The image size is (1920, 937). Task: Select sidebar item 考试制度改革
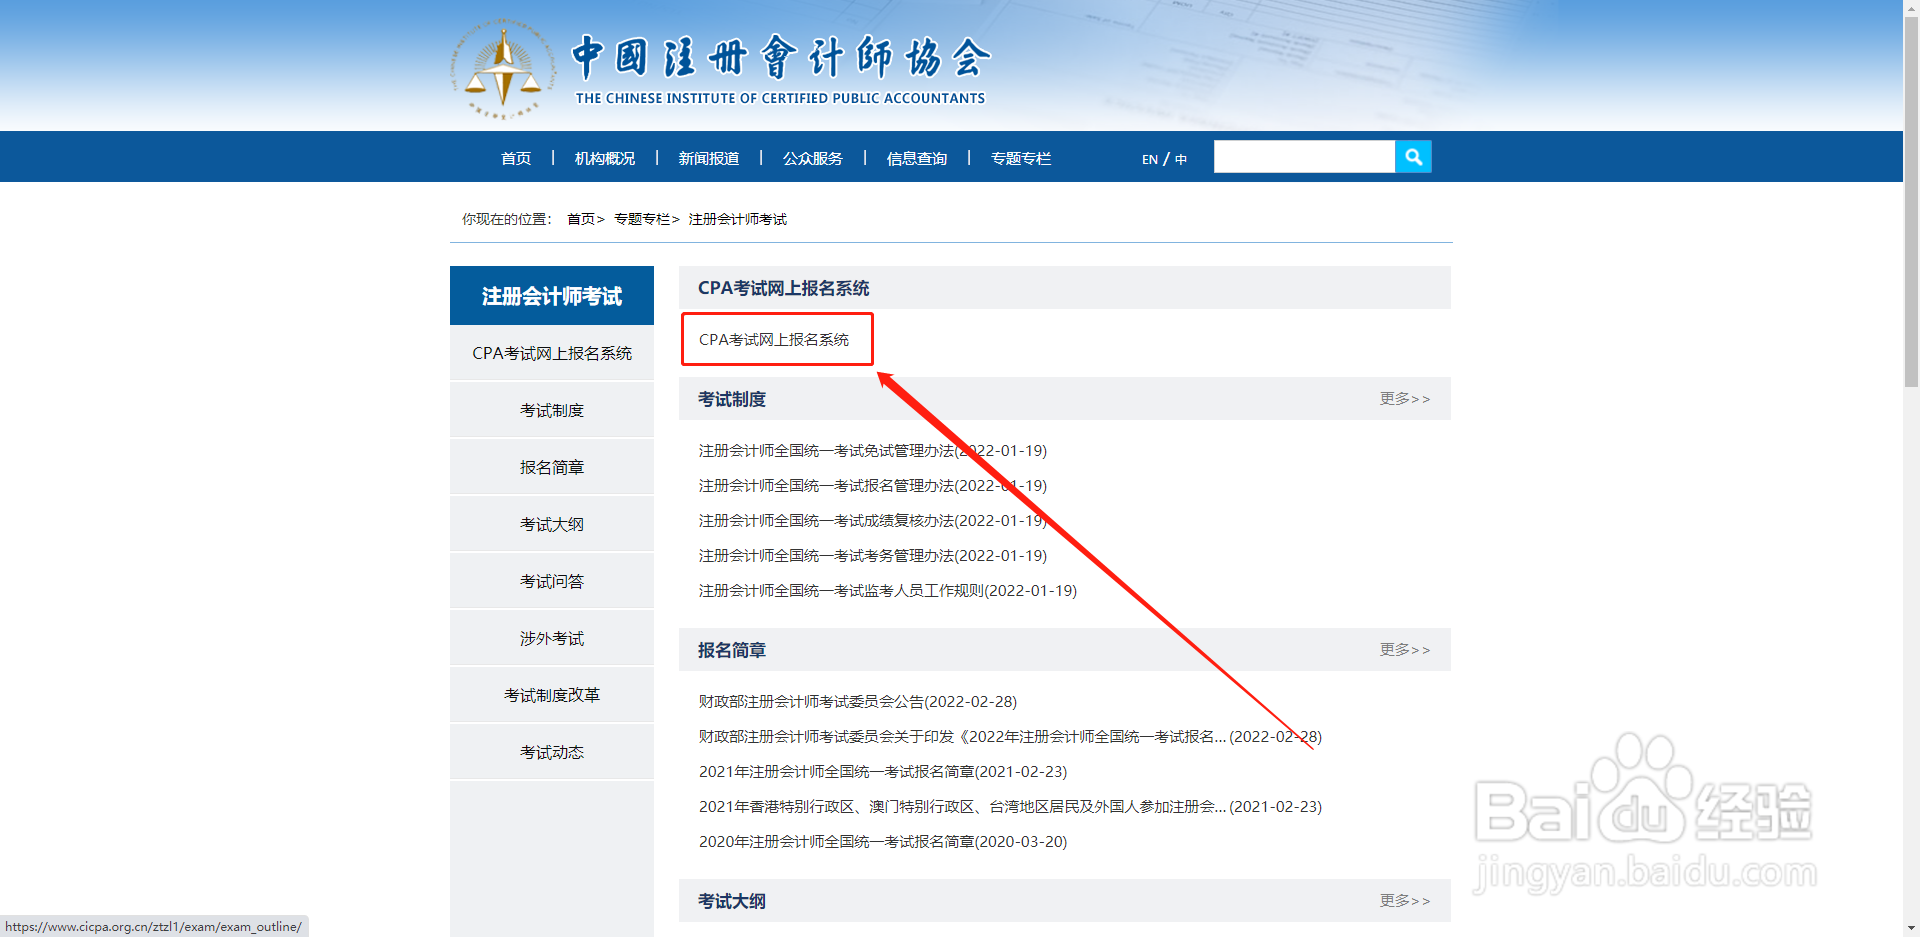552,695
